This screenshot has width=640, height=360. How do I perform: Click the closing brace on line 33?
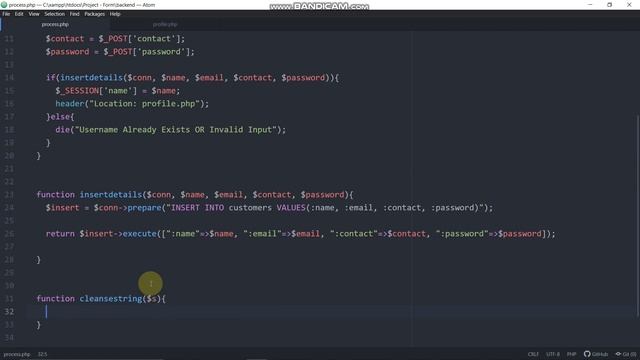tap(39, 325)
